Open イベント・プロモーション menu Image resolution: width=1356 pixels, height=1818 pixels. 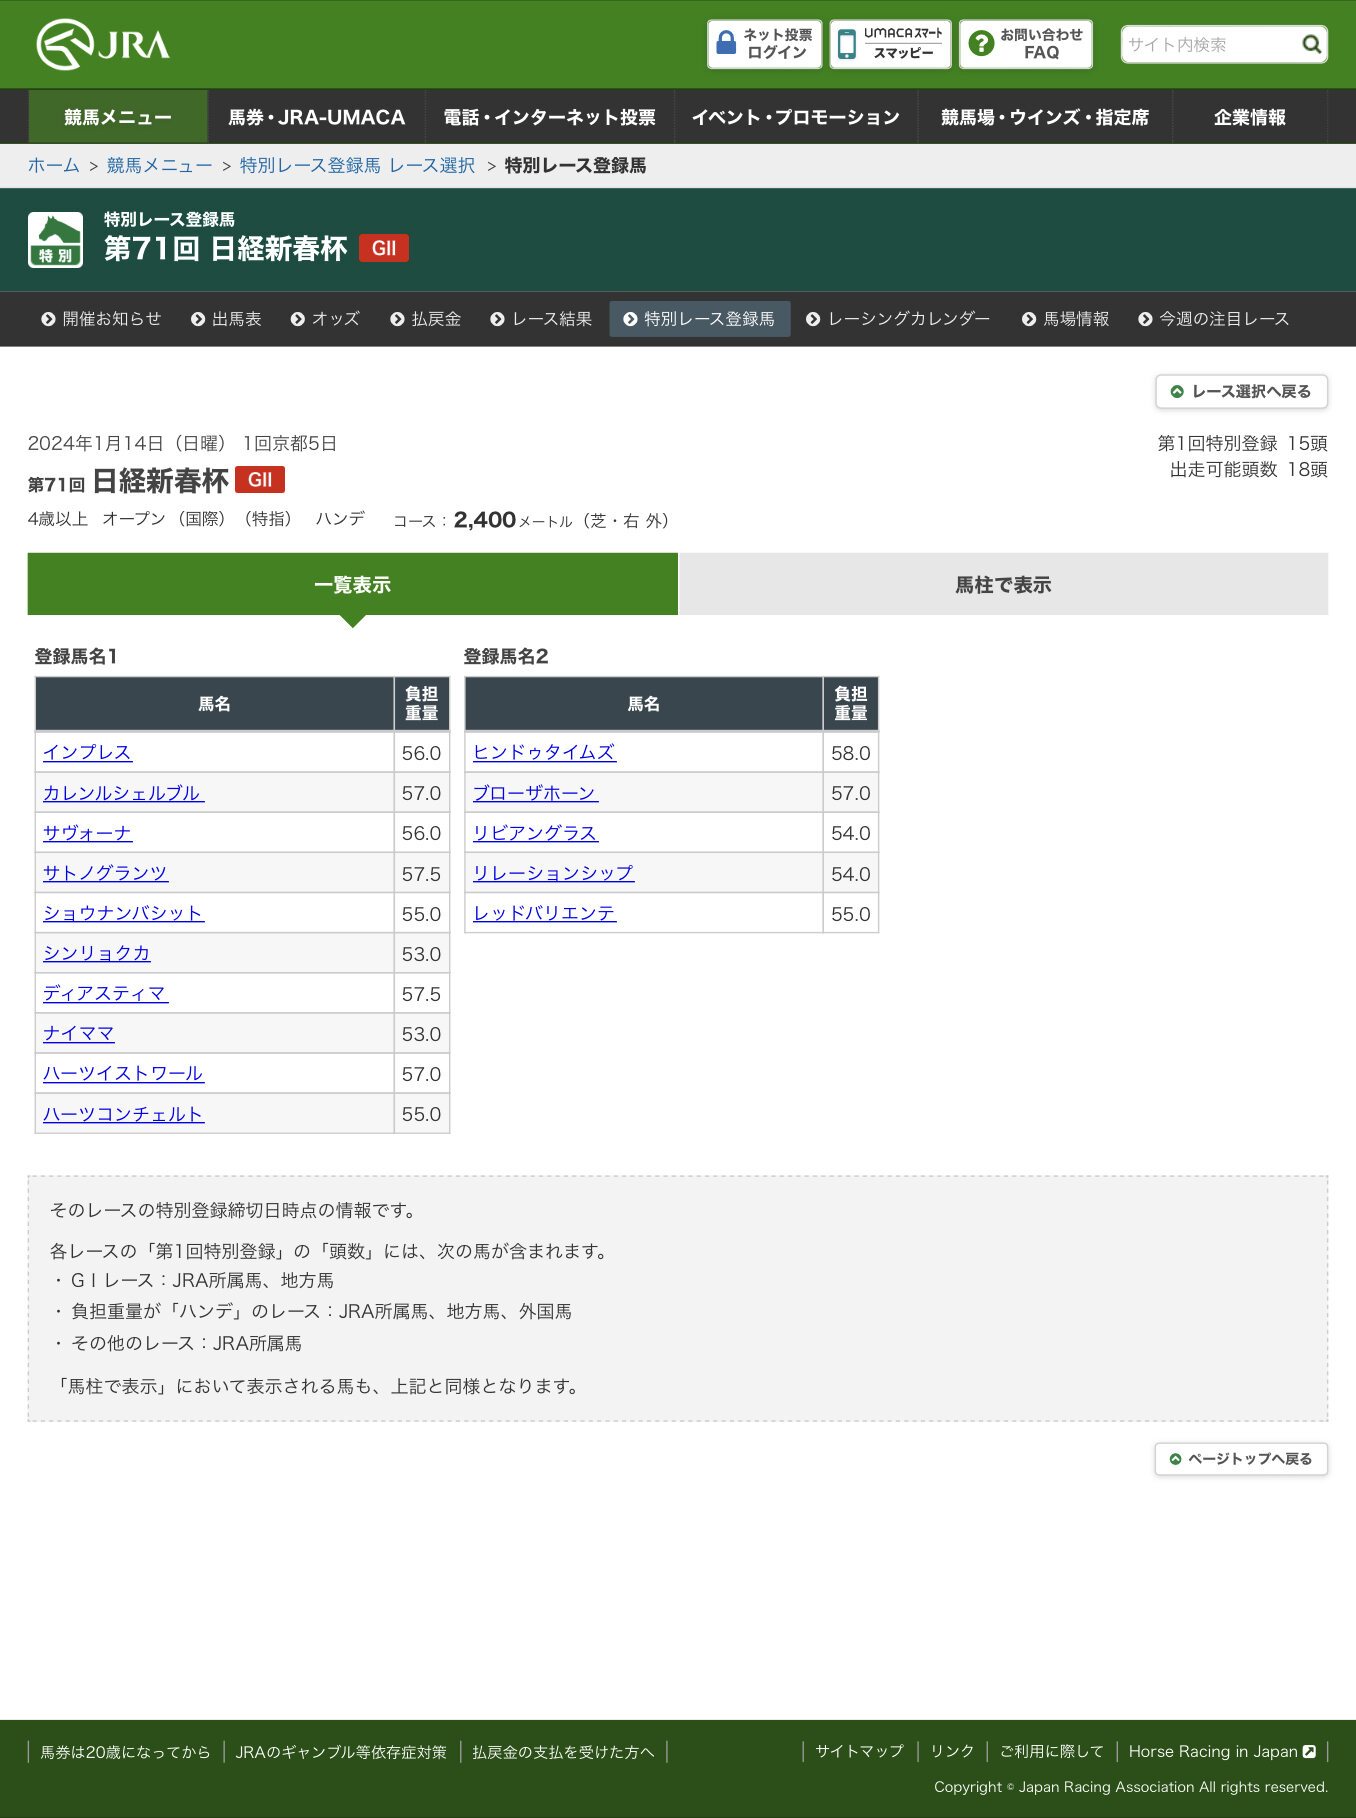click(795, 117)
